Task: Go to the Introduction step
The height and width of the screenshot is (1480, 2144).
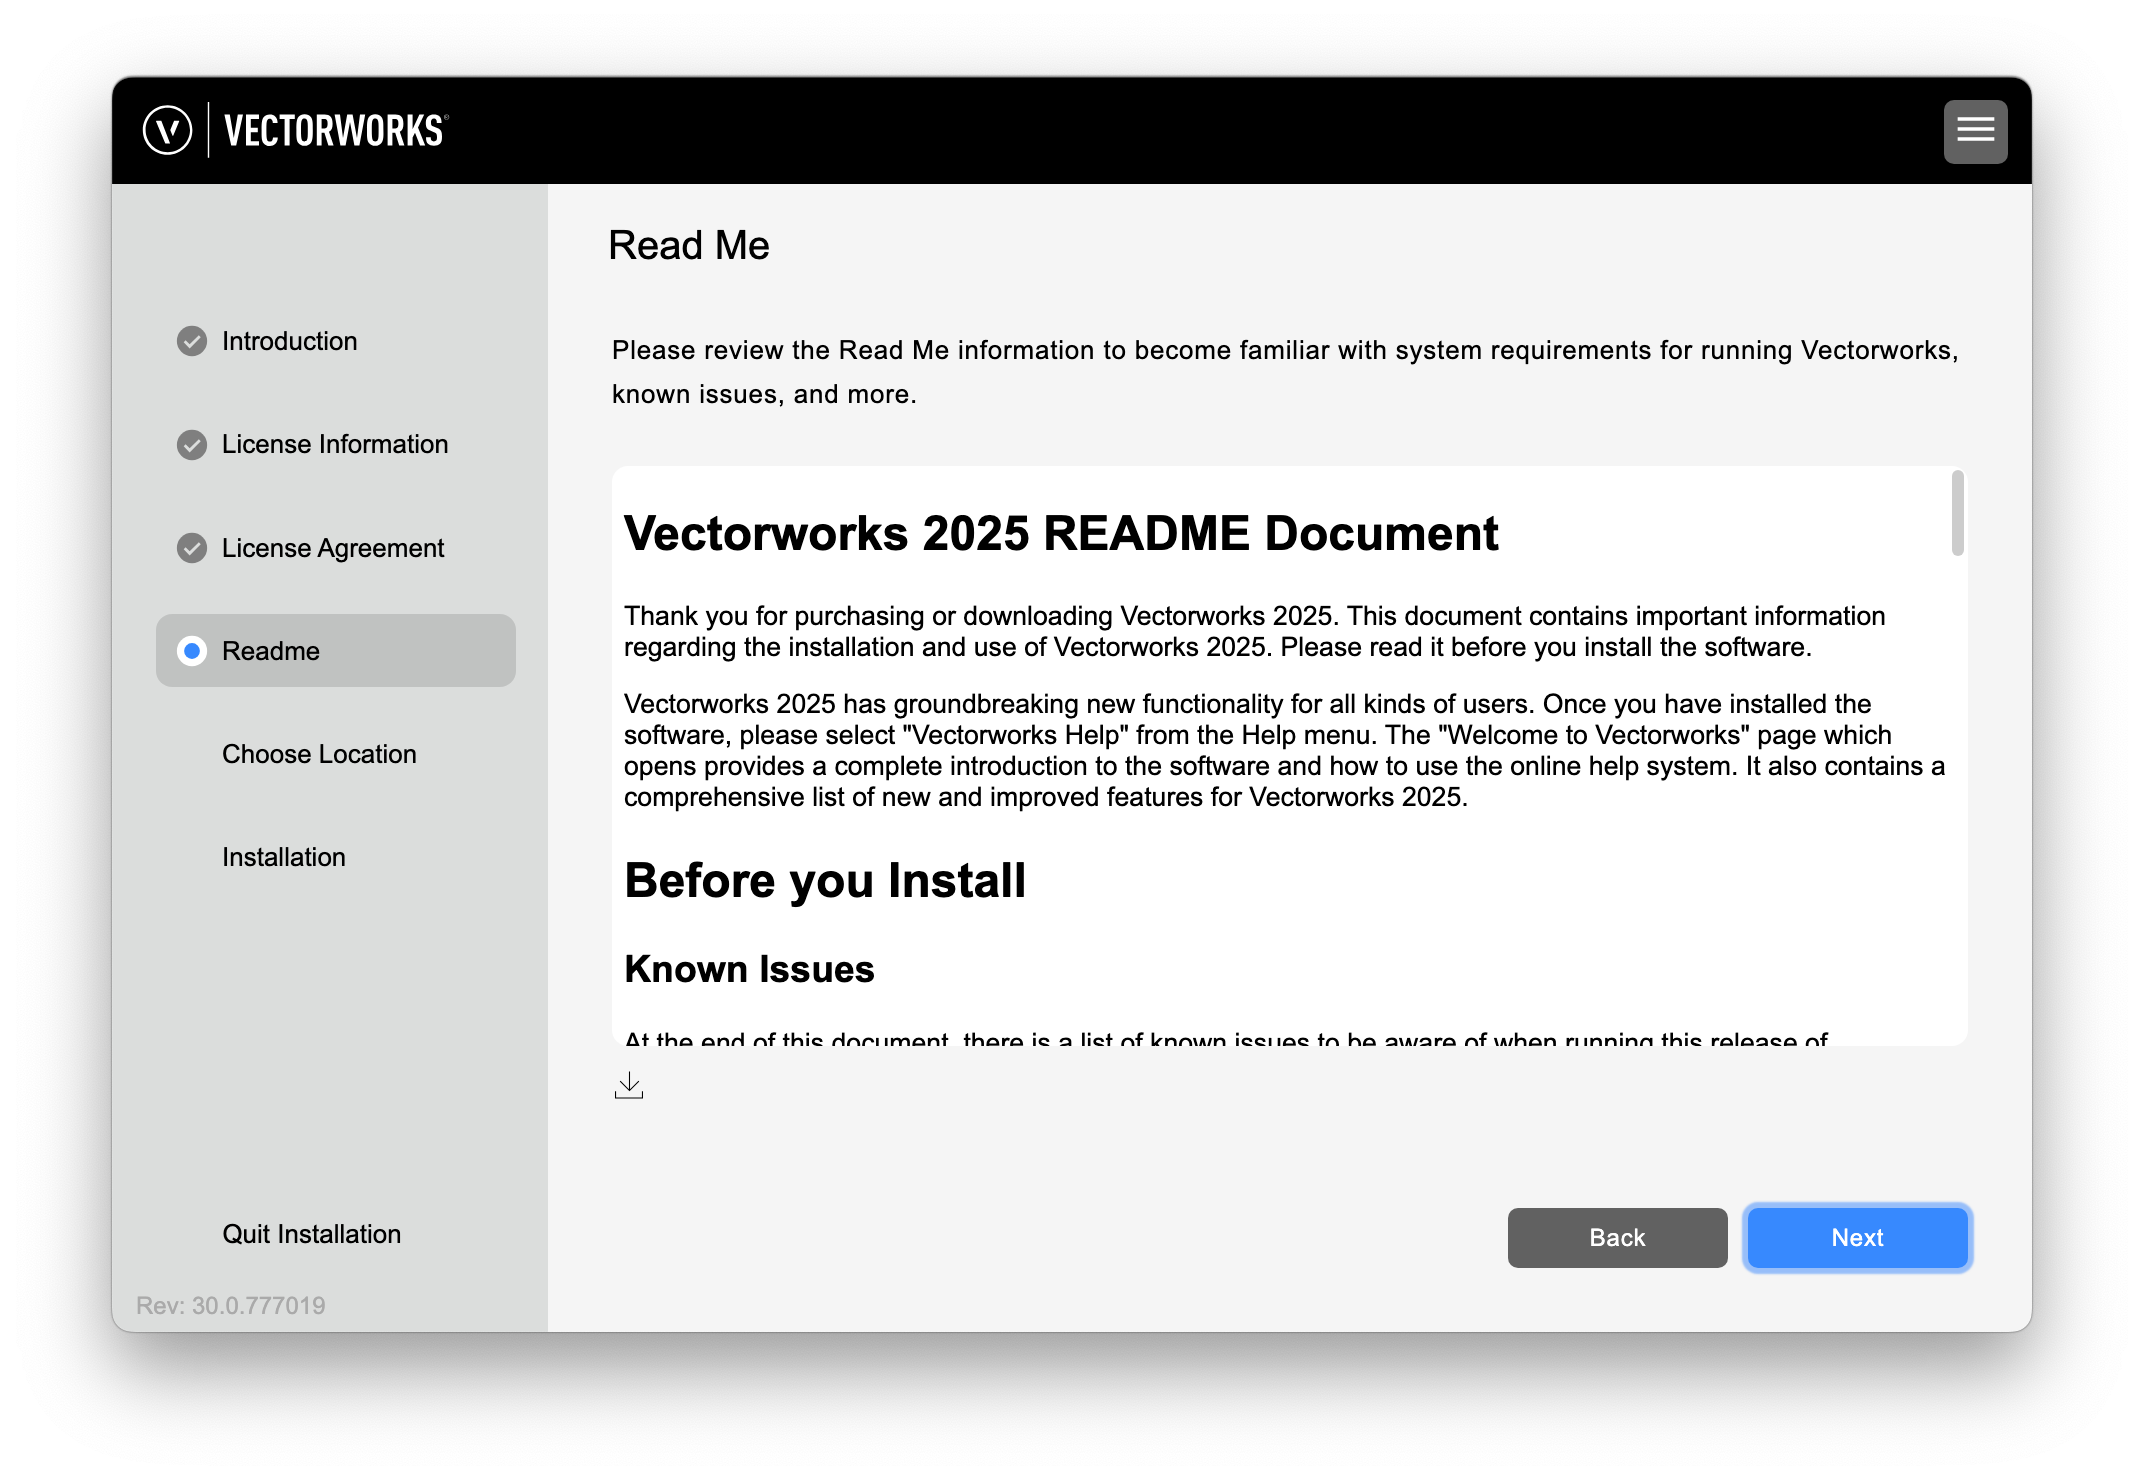Action: 289,341
